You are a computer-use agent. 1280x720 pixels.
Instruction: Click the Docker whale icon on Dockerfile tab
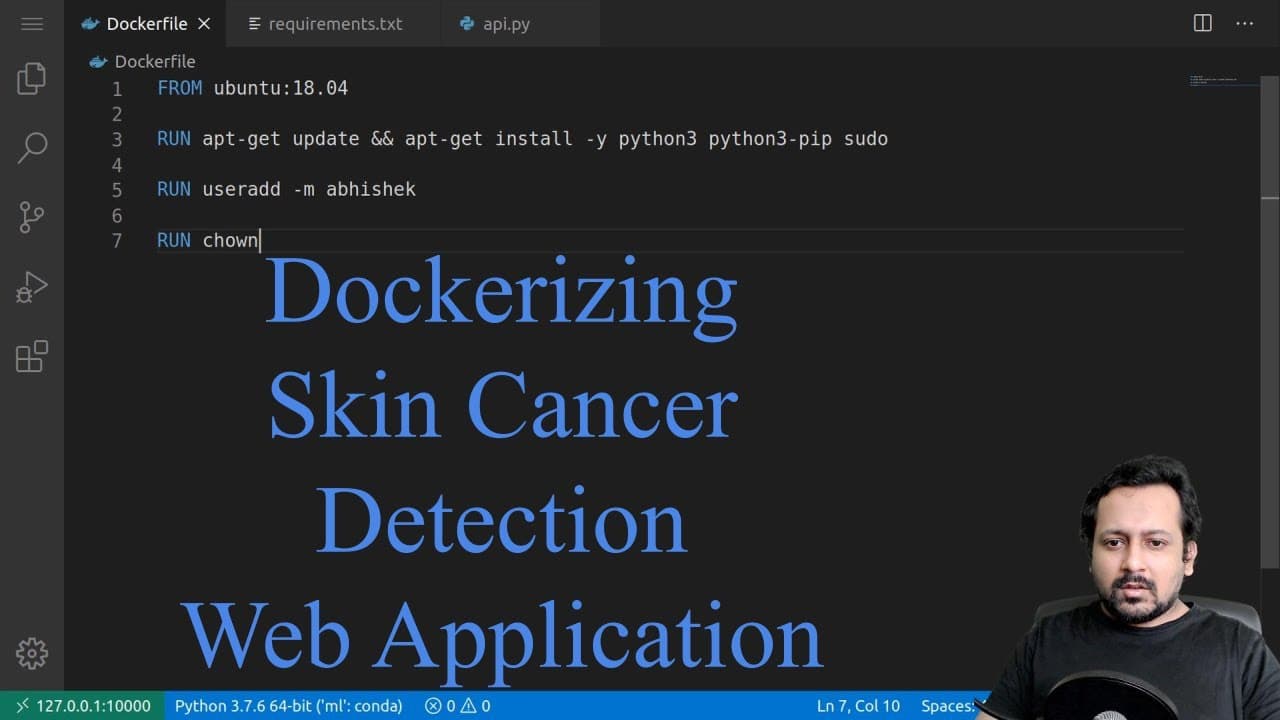coord(90,24)
